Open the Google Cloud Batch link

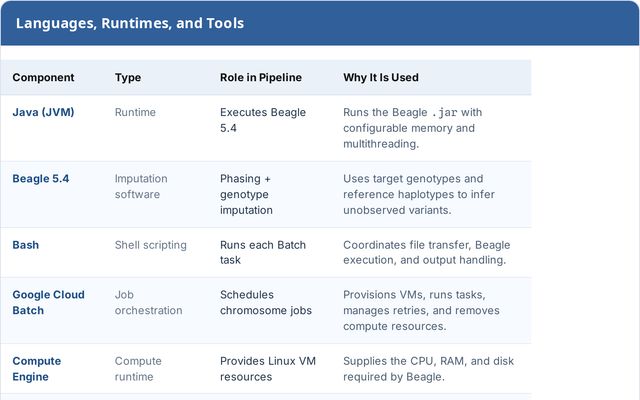point(48,302)
